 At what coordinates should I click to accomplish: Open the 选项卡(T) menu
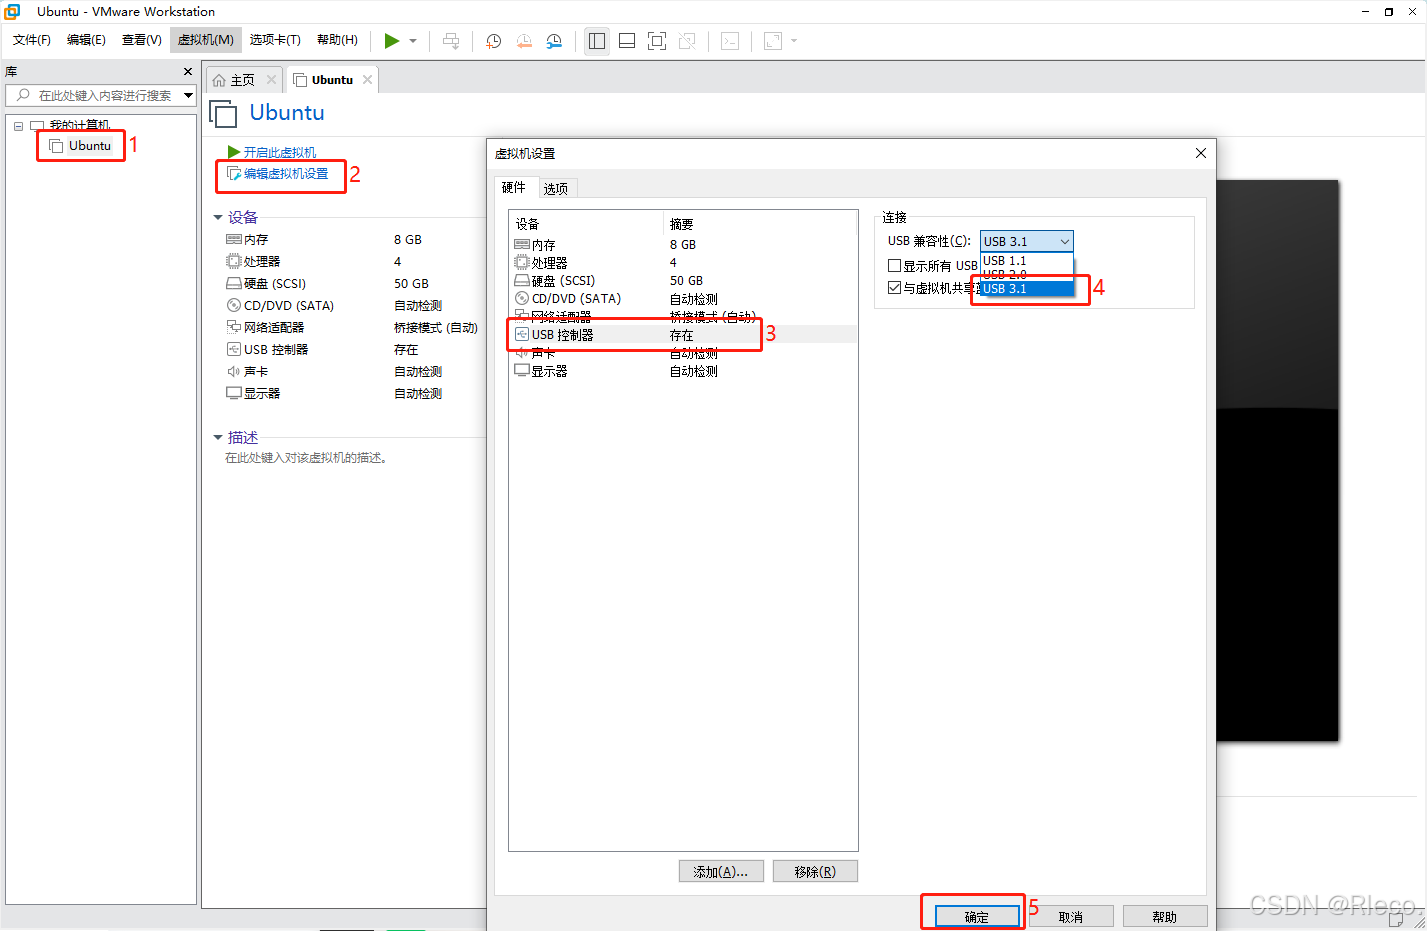click(275, 40)
